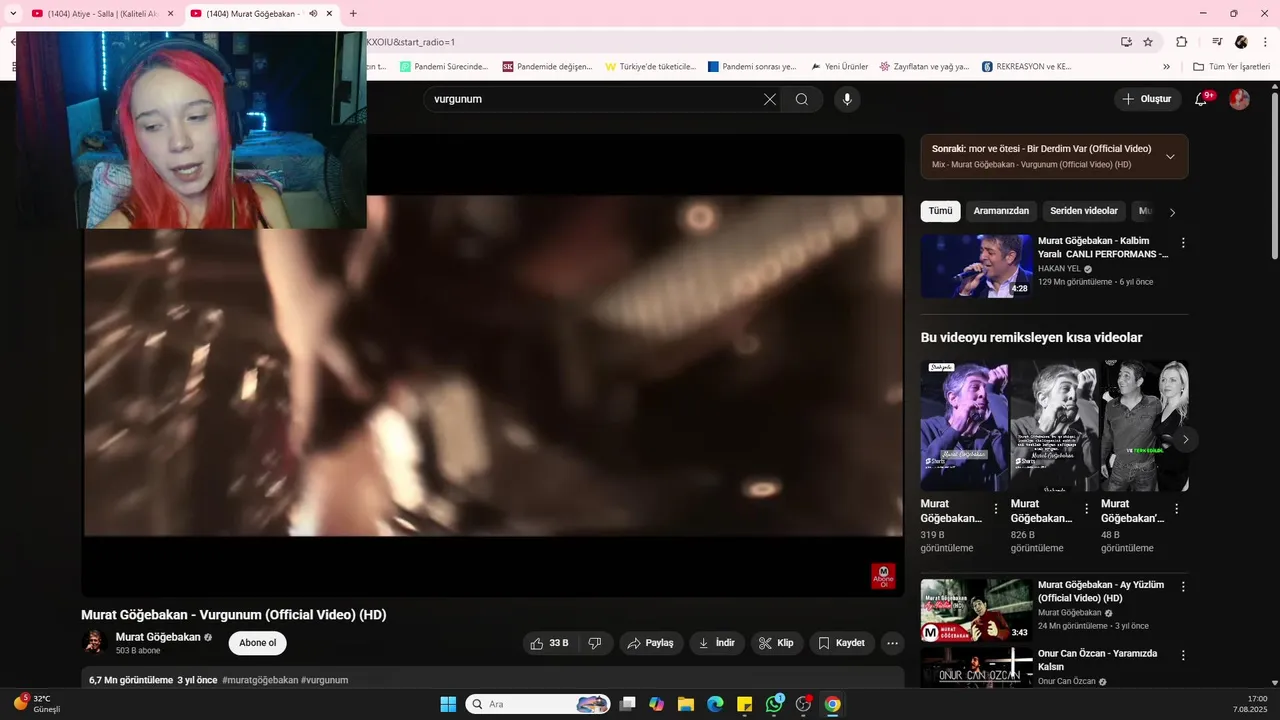
Task: Click the Windows taskbar search box
Action: 538,704
